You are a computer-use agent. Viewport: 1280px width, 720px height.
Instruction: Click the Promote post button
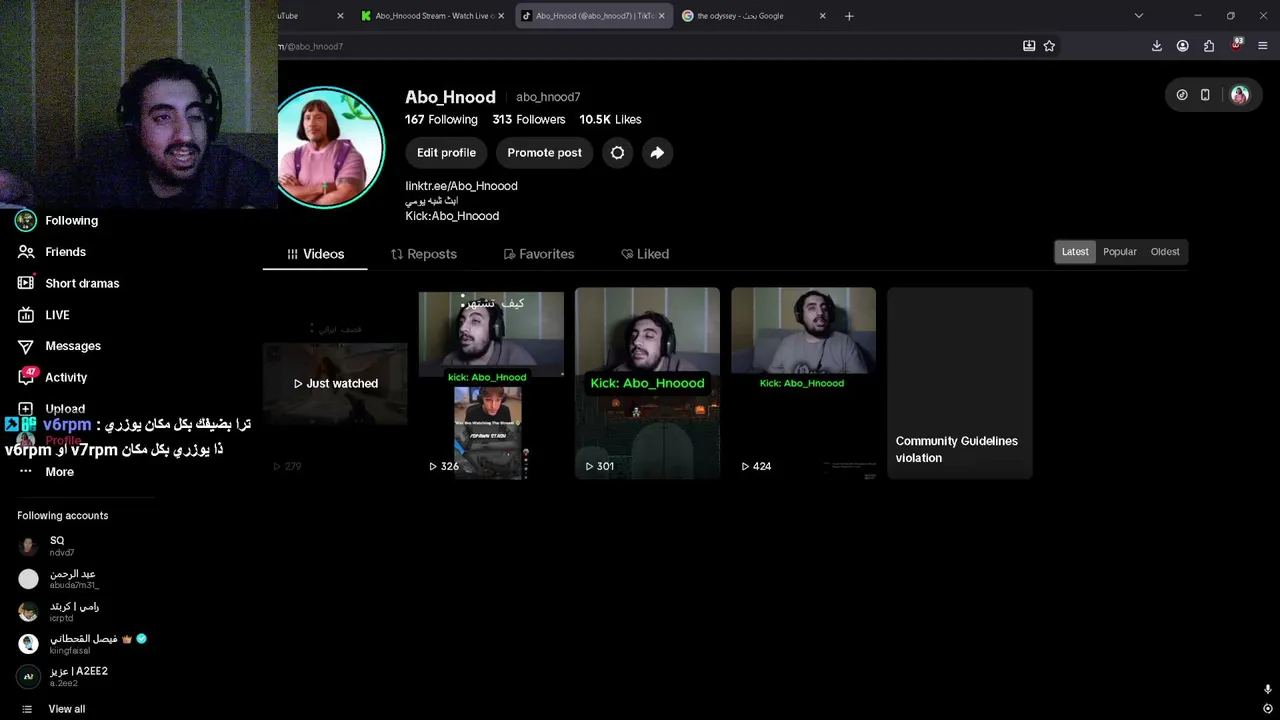tap(544, 153)
